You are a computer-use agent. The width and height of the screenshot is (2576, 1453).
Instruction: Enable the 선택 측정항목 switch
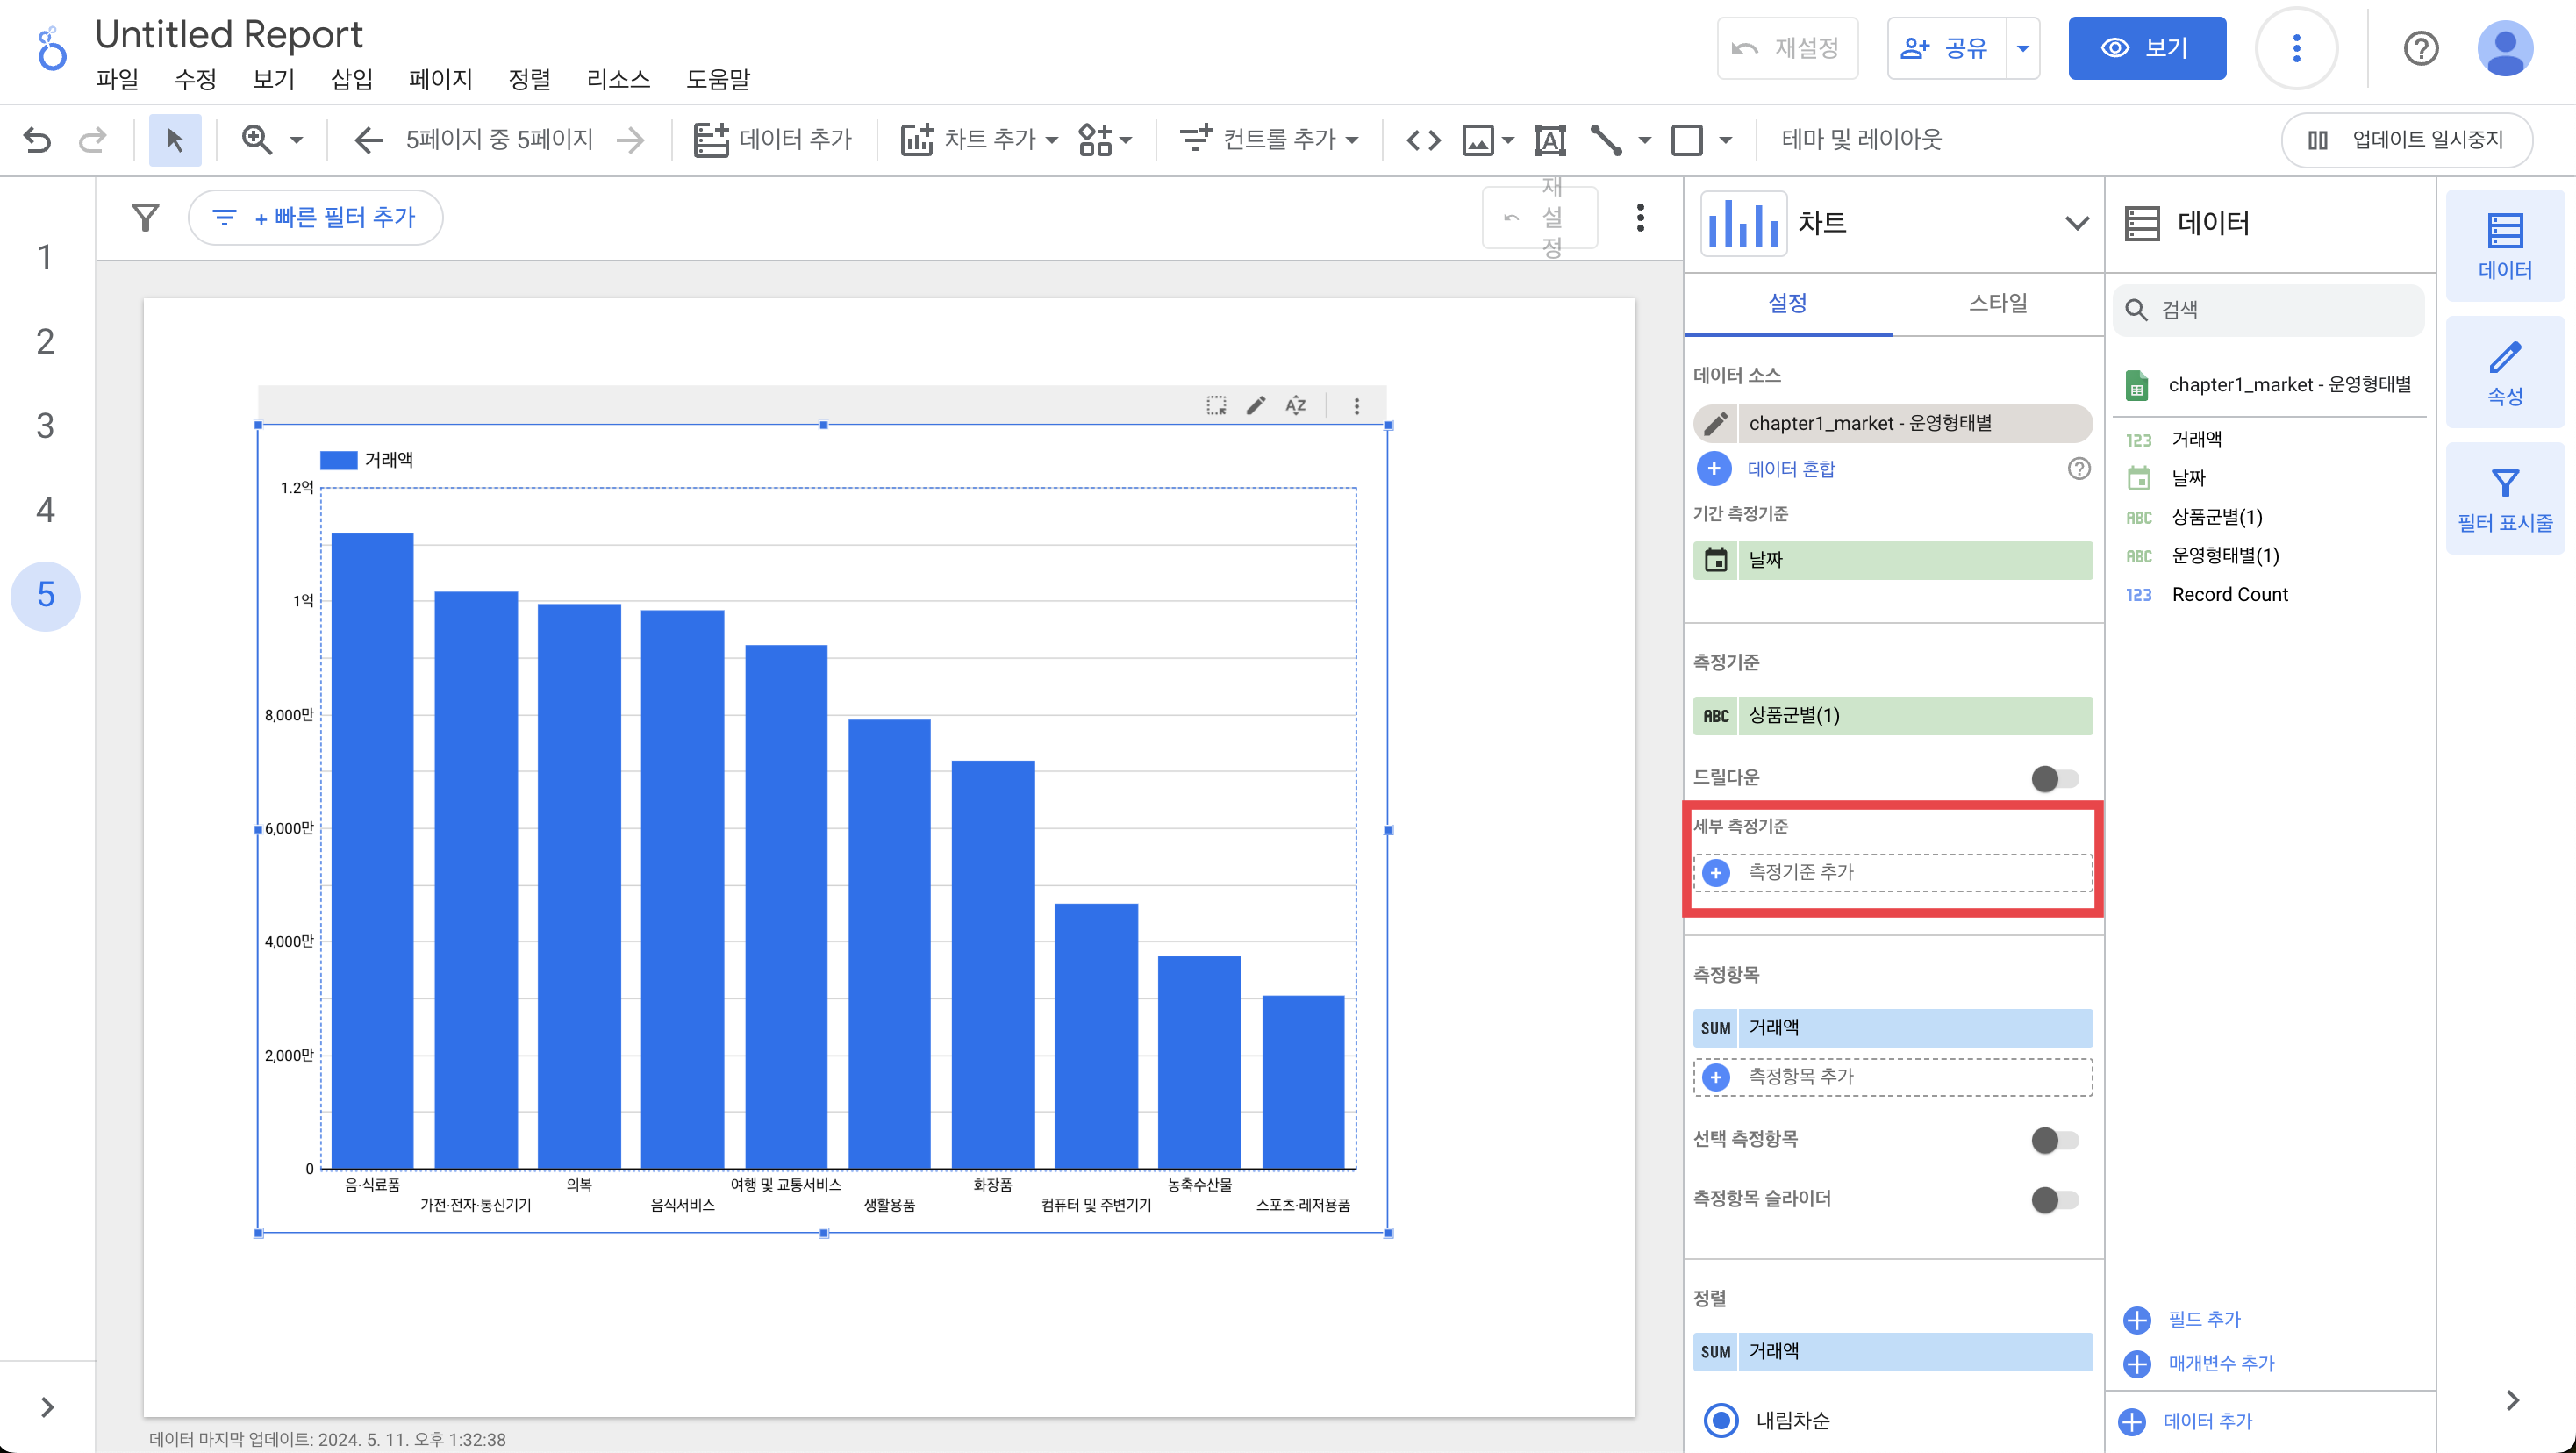coord(2054,1139)
